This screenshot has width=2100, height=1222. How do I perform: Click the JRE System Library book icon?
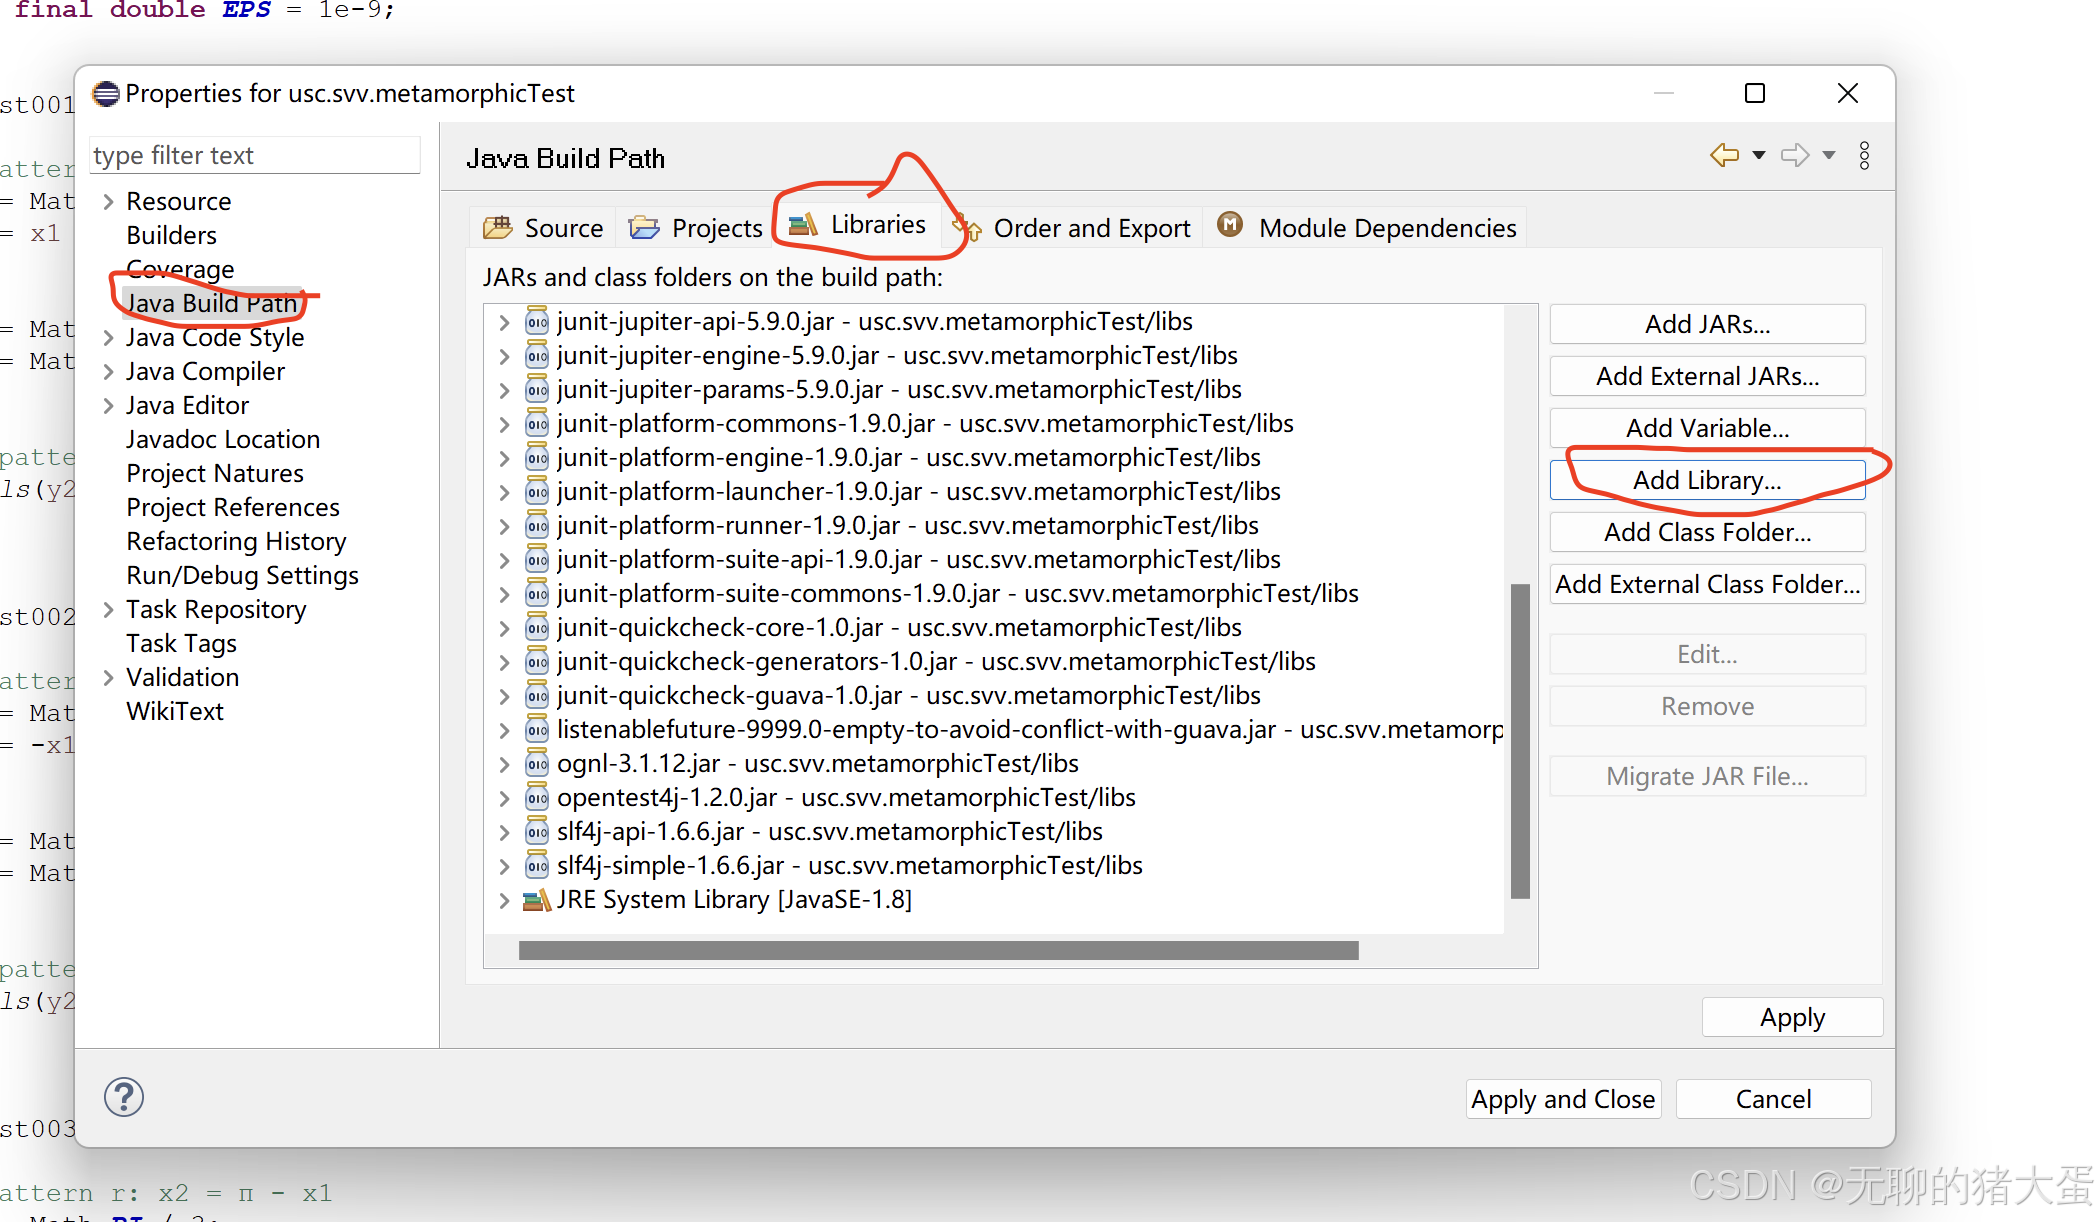click(535, 899)
